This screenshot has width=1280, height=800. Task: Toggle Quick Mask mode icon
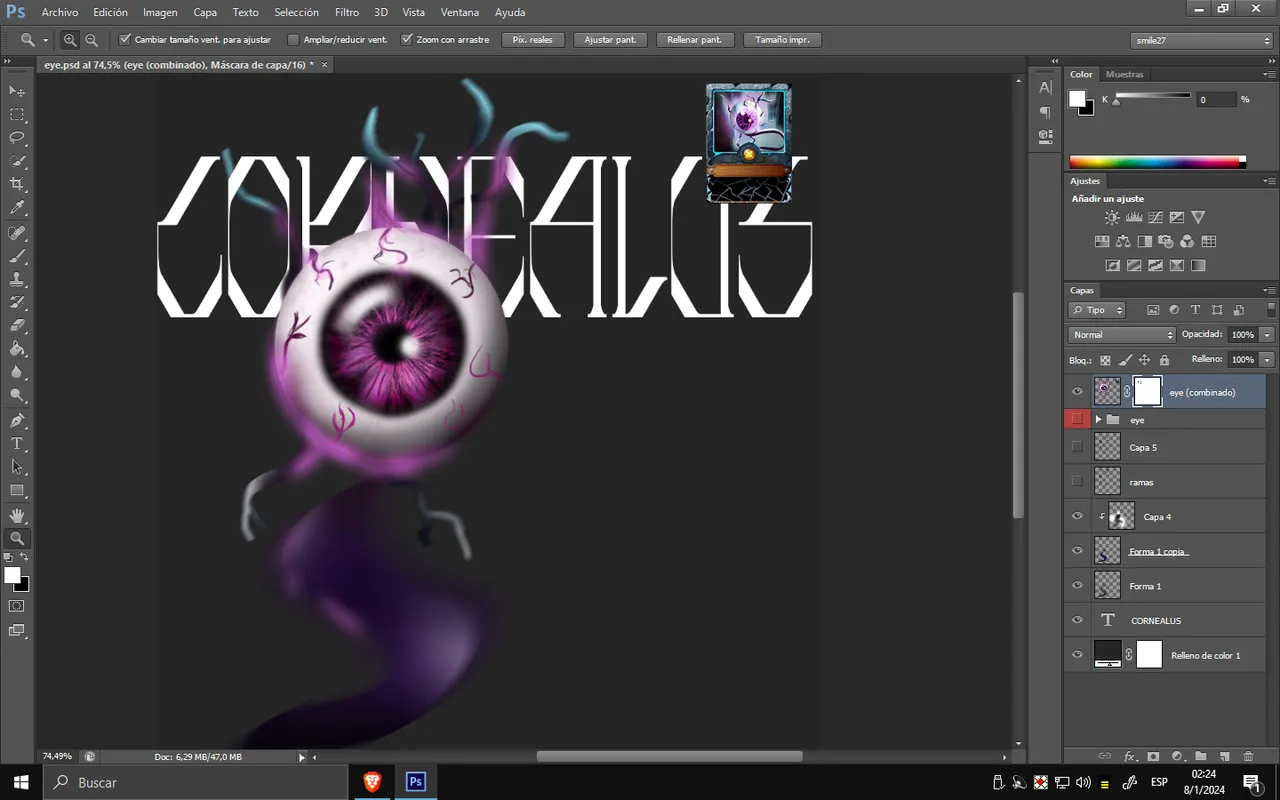17,606
